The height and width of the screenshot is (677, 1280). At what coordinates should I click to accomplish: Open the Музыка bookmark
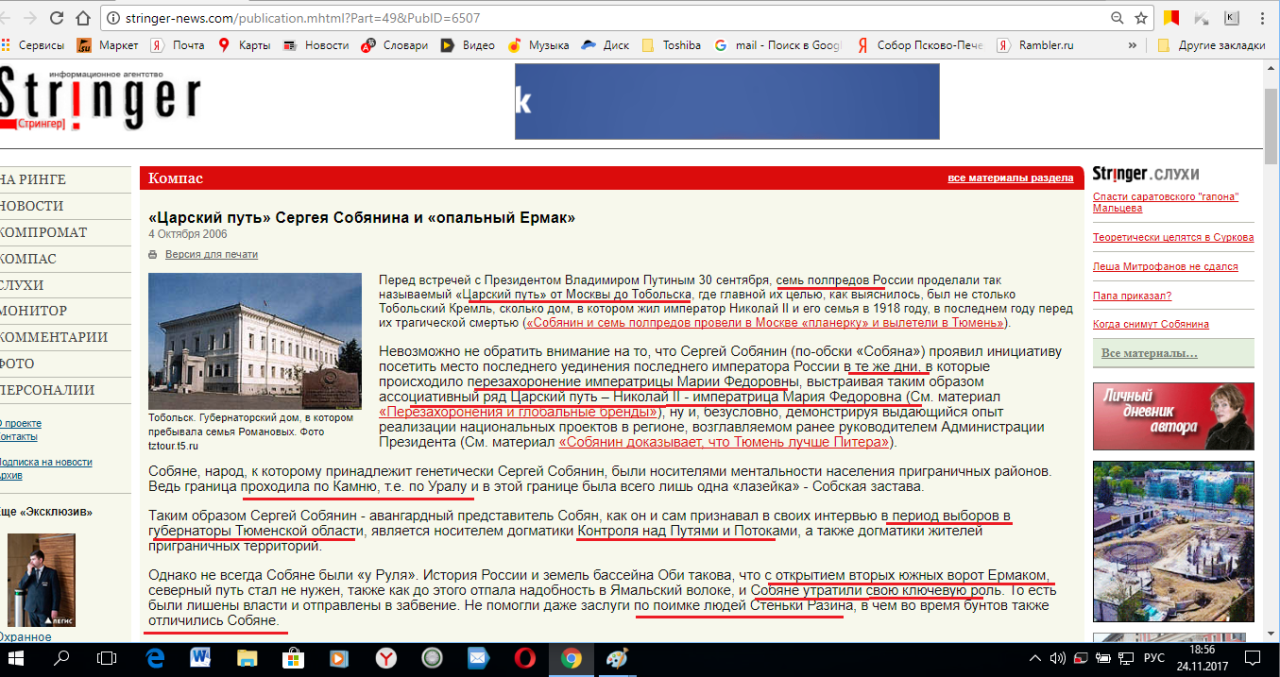[538, 45]
